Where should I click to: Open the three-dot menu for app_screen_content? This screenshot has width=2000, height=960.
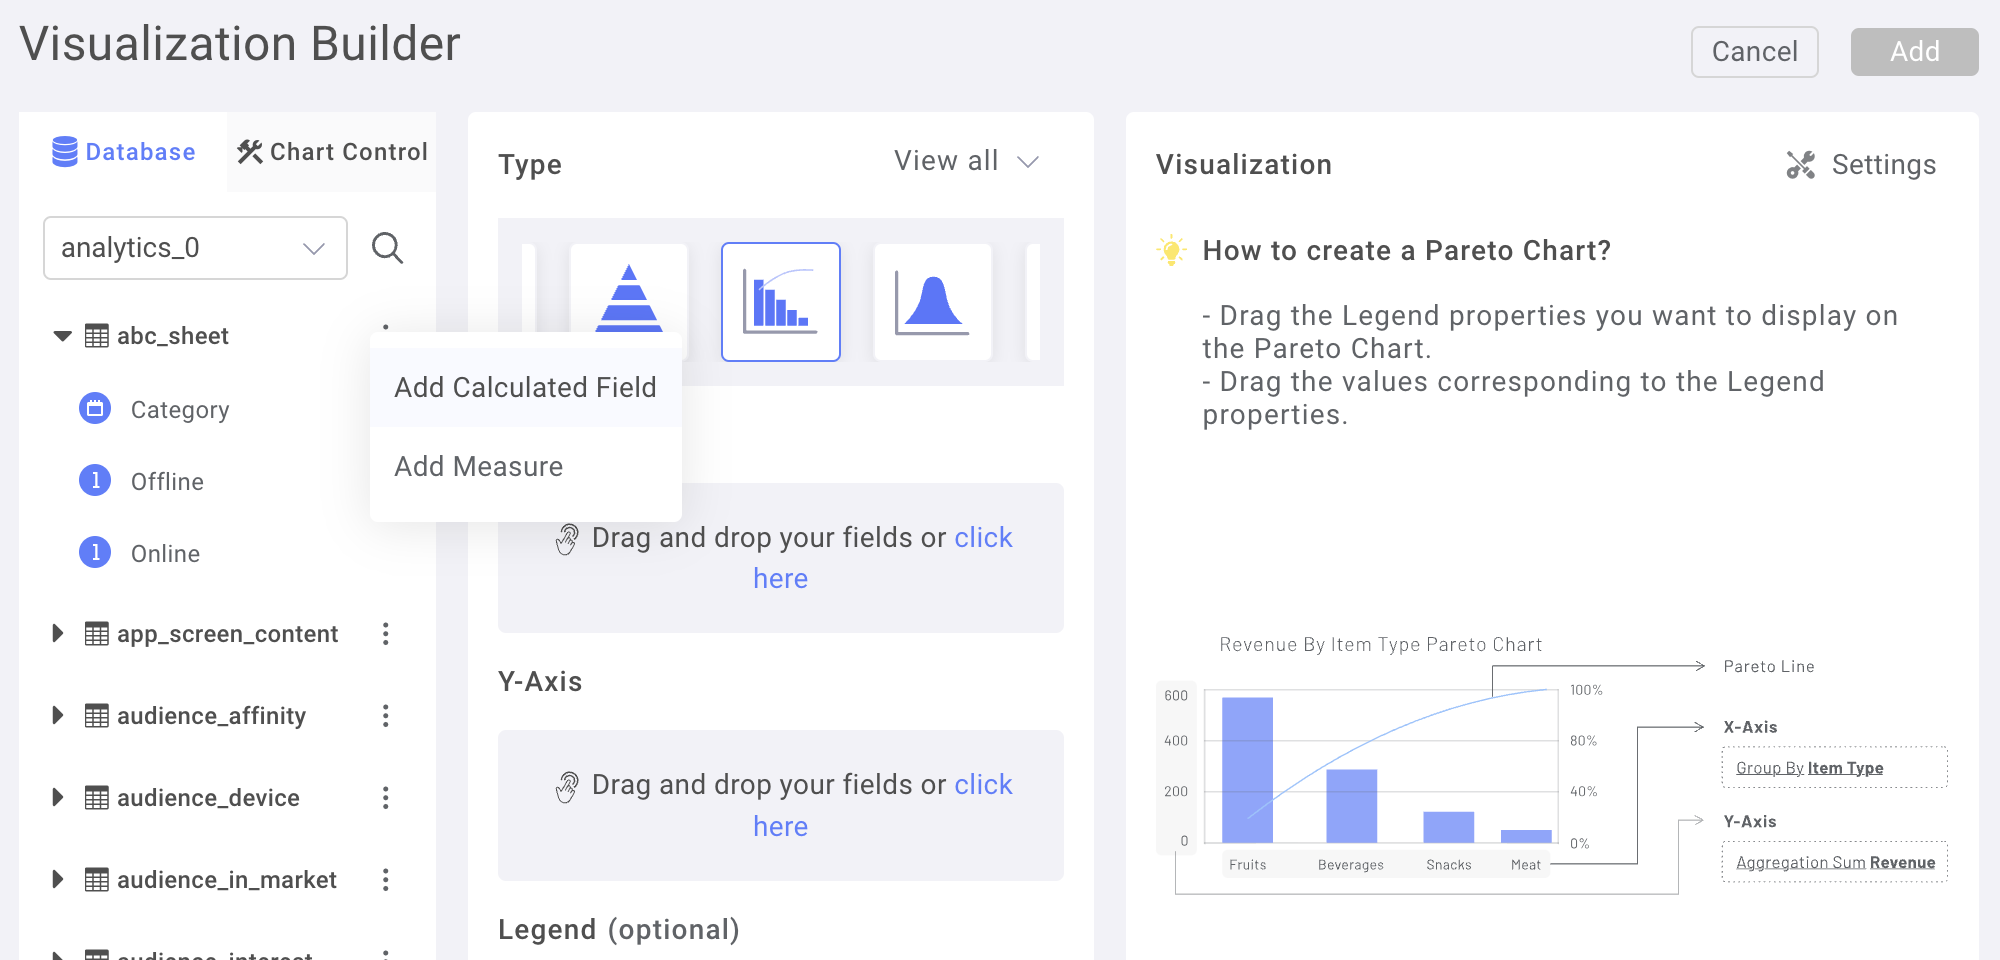[386, 633]
